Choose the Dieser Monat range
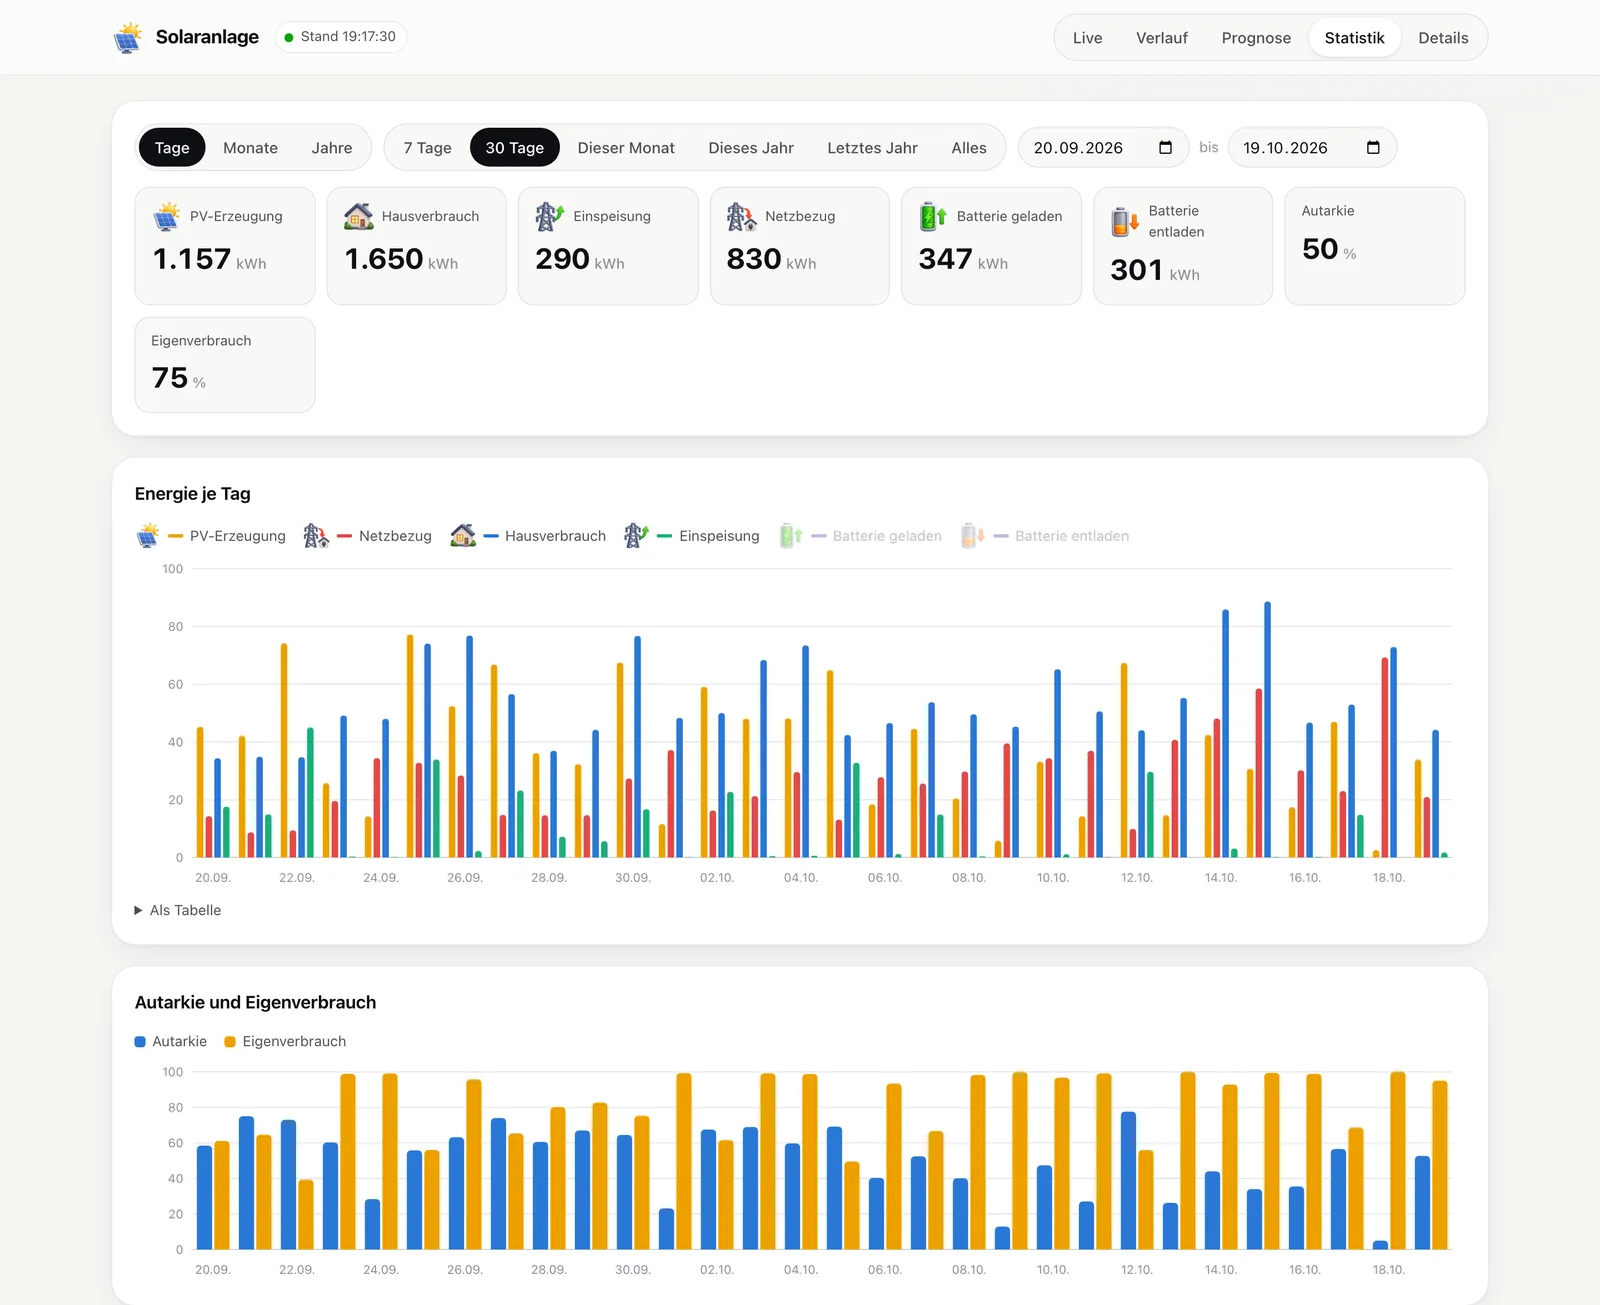This screenshot has height=1305, width=1600. (626, 148)
